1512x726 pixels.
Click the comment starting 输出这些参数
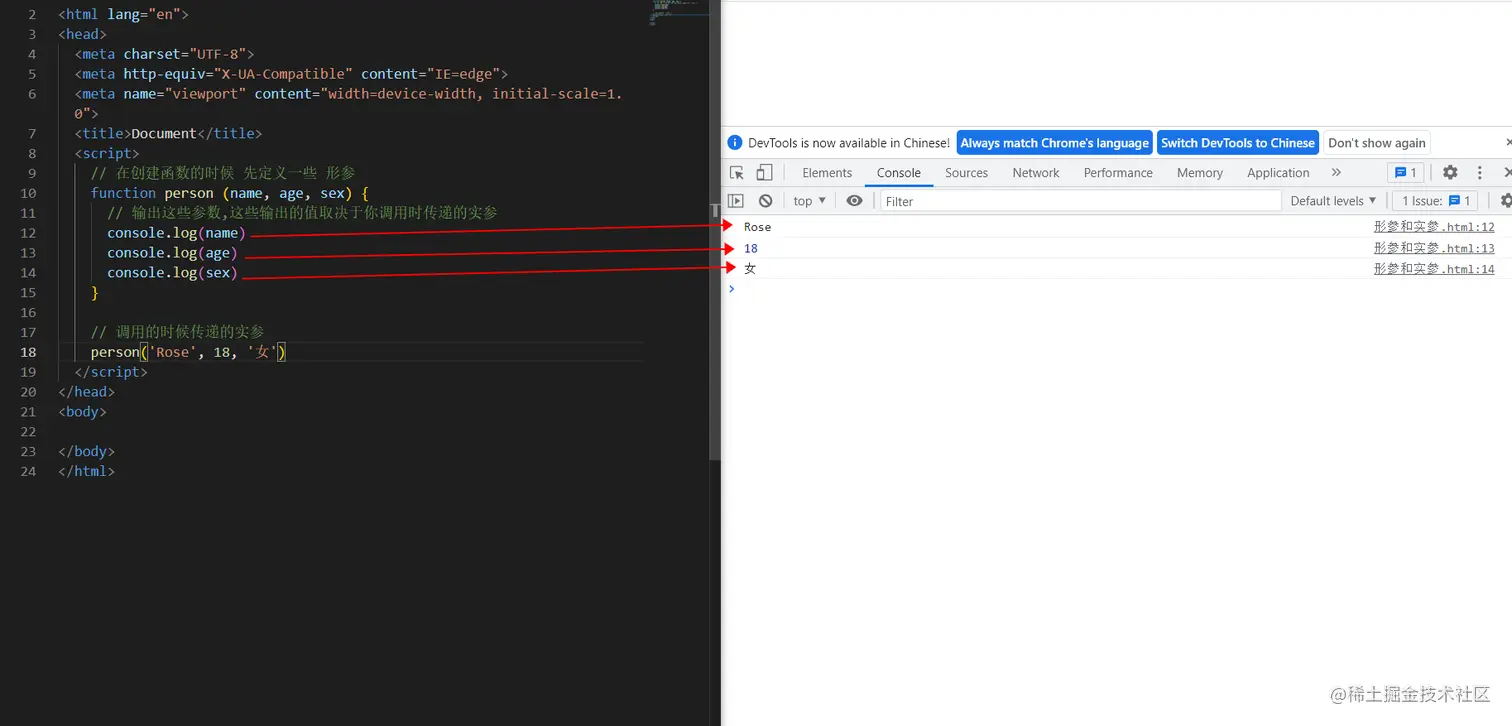click(x=302, y=213)
